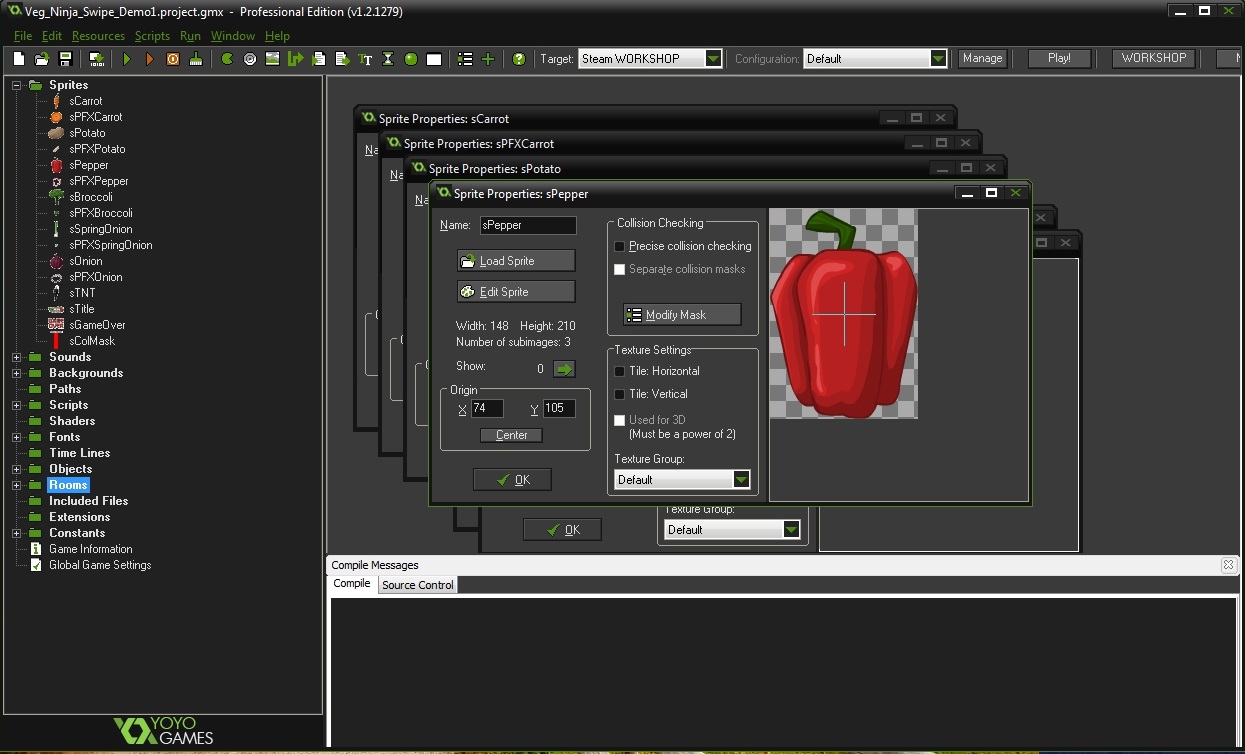Image resolution: width=1245 pixels, height=754 pixels.
Task: Click the Save project floppy disk icon
Action: pos(65,59)
